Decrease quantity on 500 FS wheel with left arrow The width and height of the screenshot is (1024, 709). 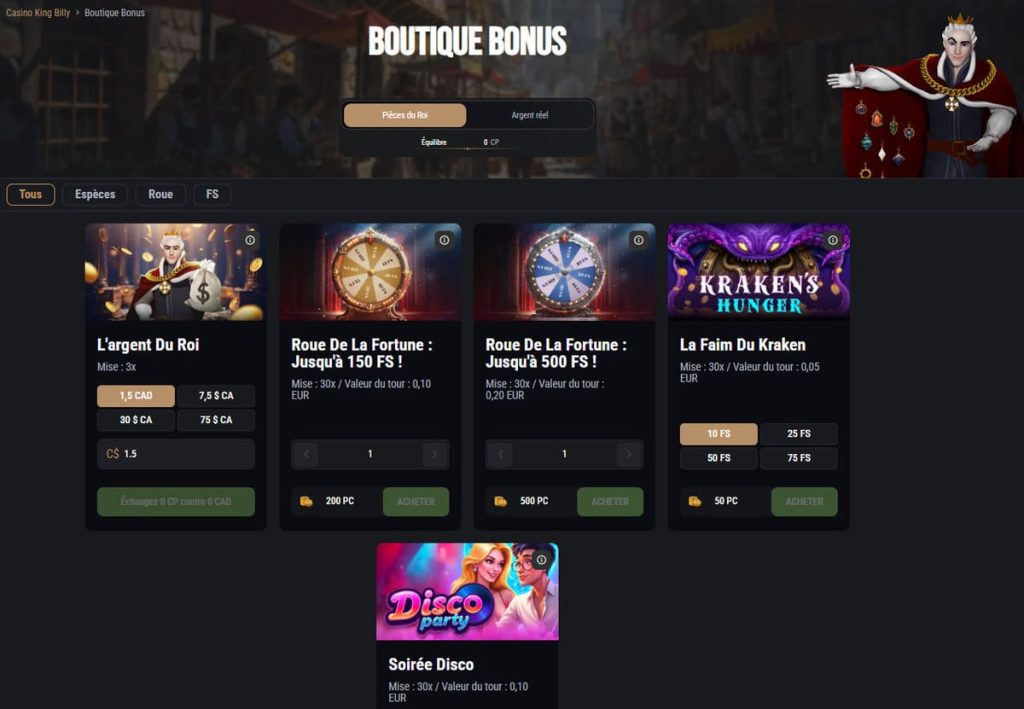pos(500,454)
